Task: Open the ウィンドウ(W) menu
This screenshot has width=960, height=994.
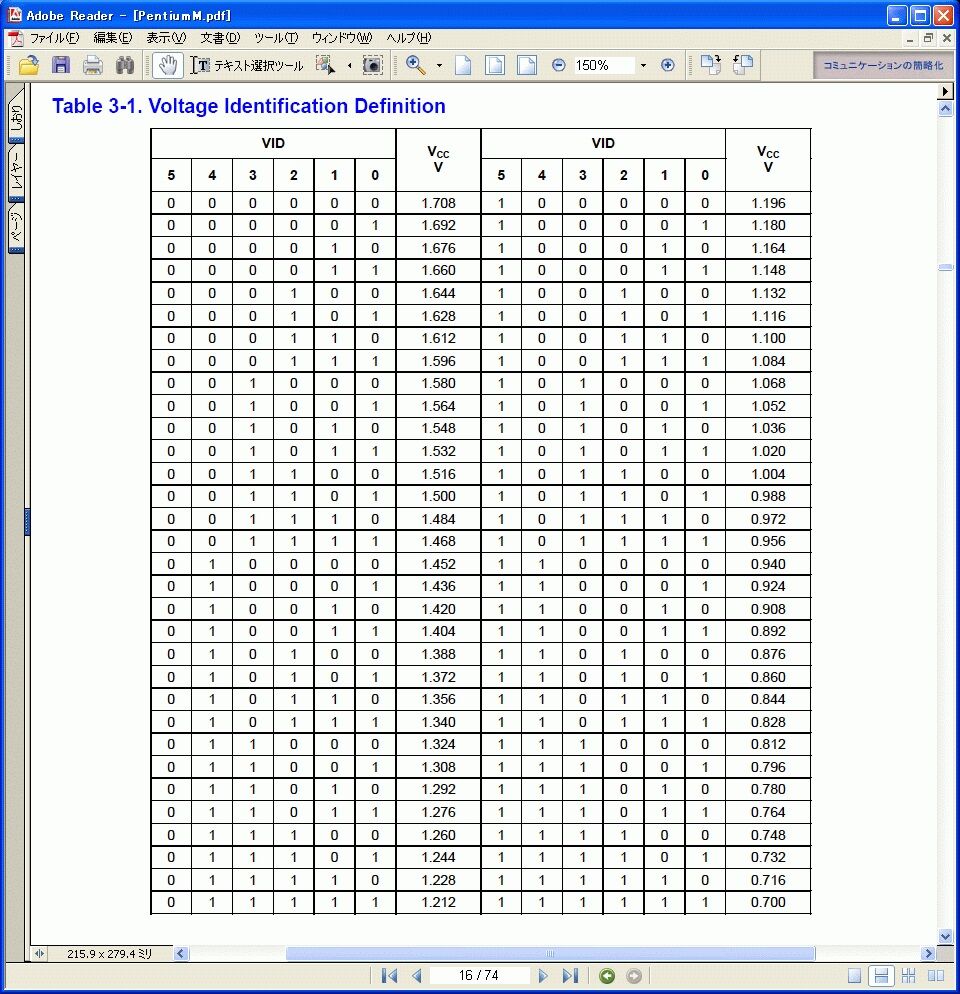Action: pyautogui.click(x=342, y=38)
